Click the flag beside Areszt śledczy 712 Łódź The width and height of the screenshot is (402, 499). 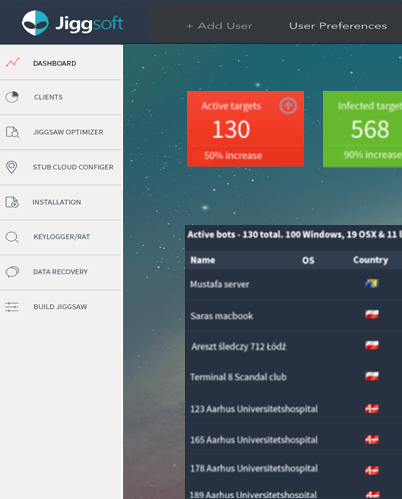(x=372, y=345)
